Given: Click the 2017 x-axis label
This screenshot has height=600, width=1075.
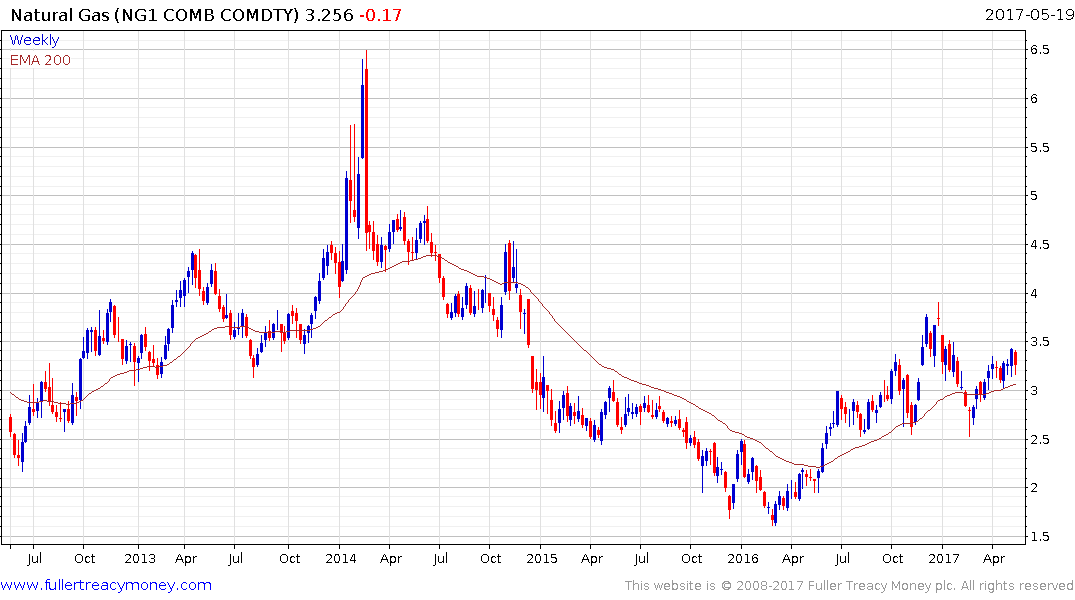Looking at the screenshot, I should (943, 558).
